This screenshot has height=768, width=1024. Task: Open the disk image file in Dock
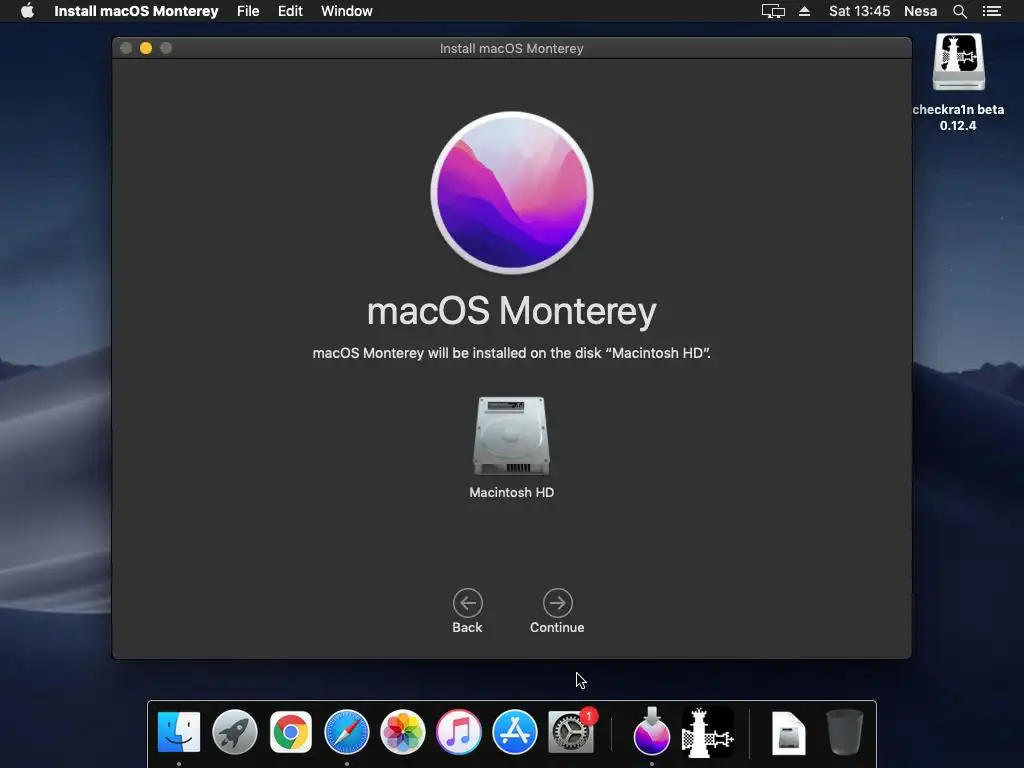click(788, 733)
